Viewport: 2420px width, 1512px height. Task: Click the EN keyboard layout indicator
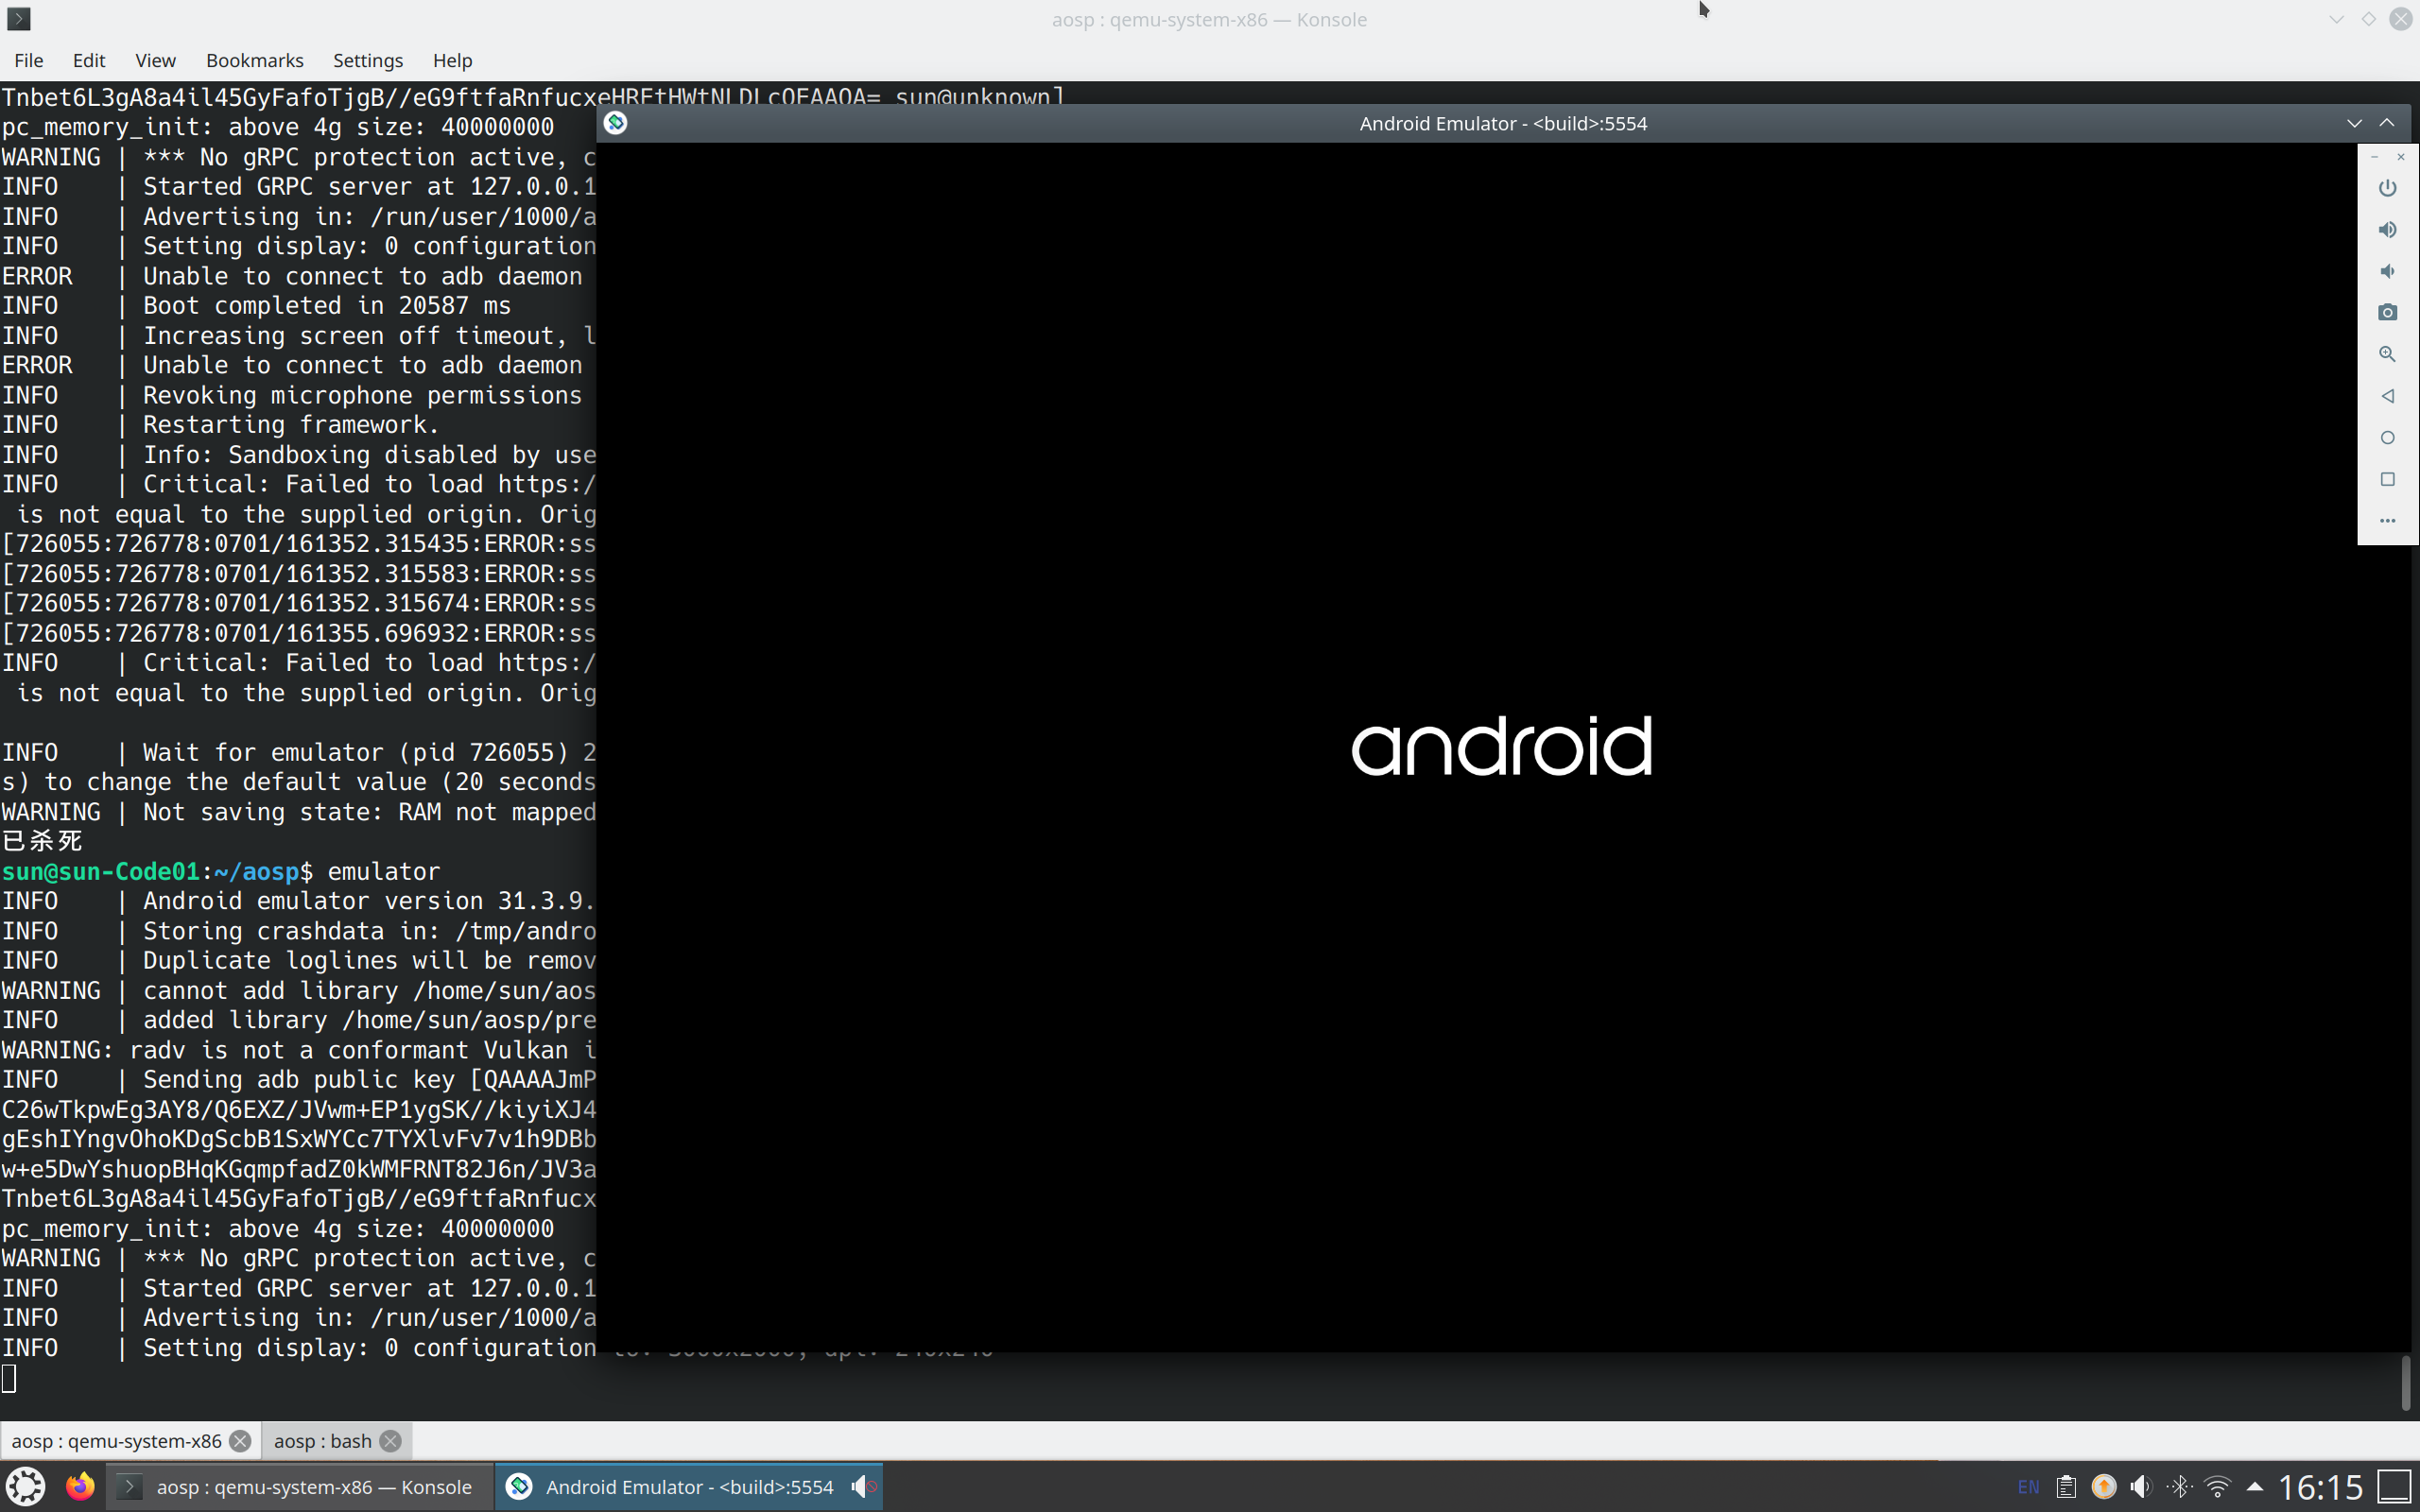coord(2028,1487)
